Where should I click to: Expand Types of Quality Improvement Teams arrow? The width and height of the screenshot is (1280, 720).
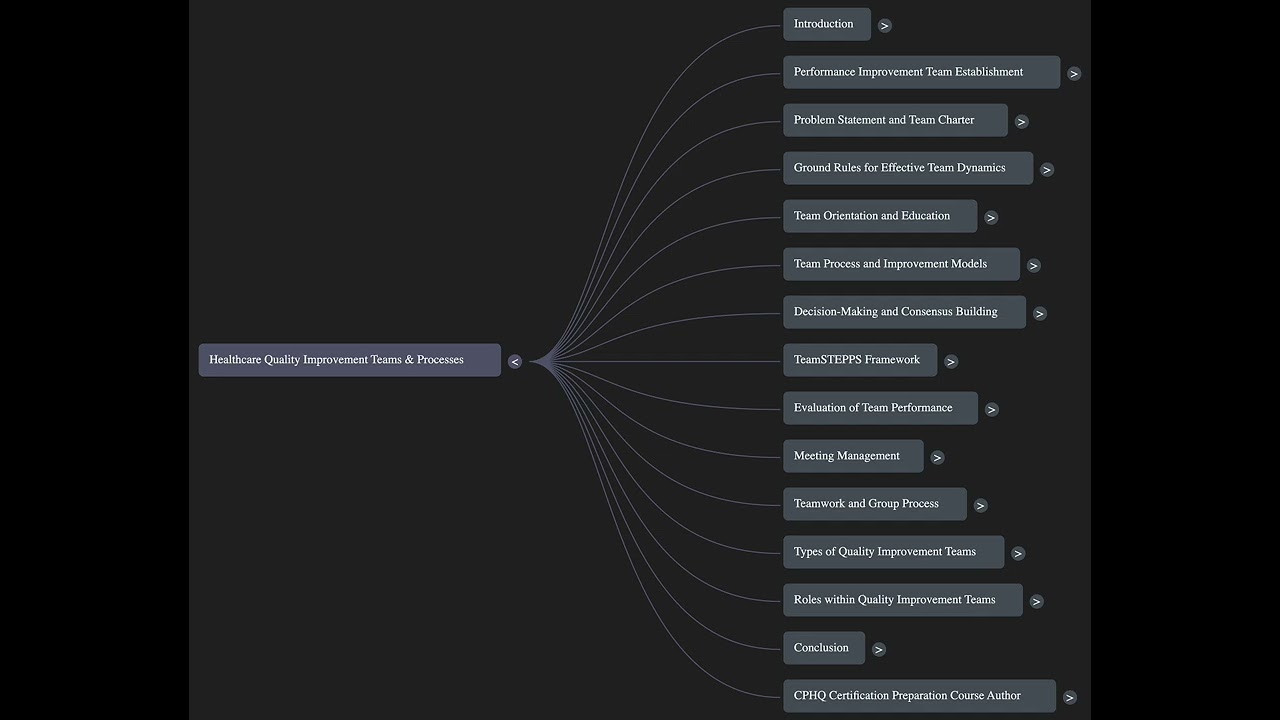(1018, 554)
